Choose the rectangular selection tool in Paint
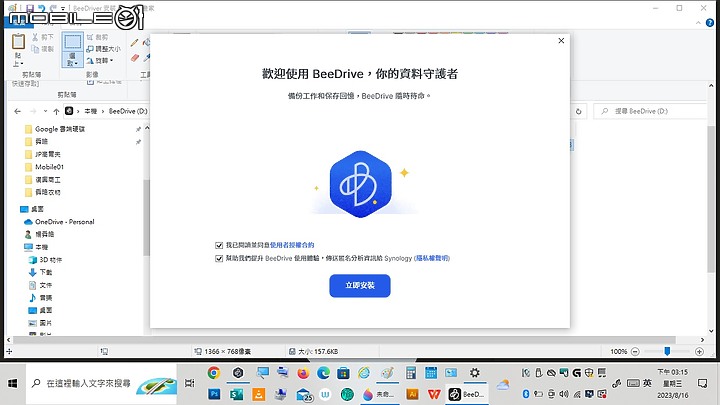This screenshot has height=405, width=720. coord(73,42)
